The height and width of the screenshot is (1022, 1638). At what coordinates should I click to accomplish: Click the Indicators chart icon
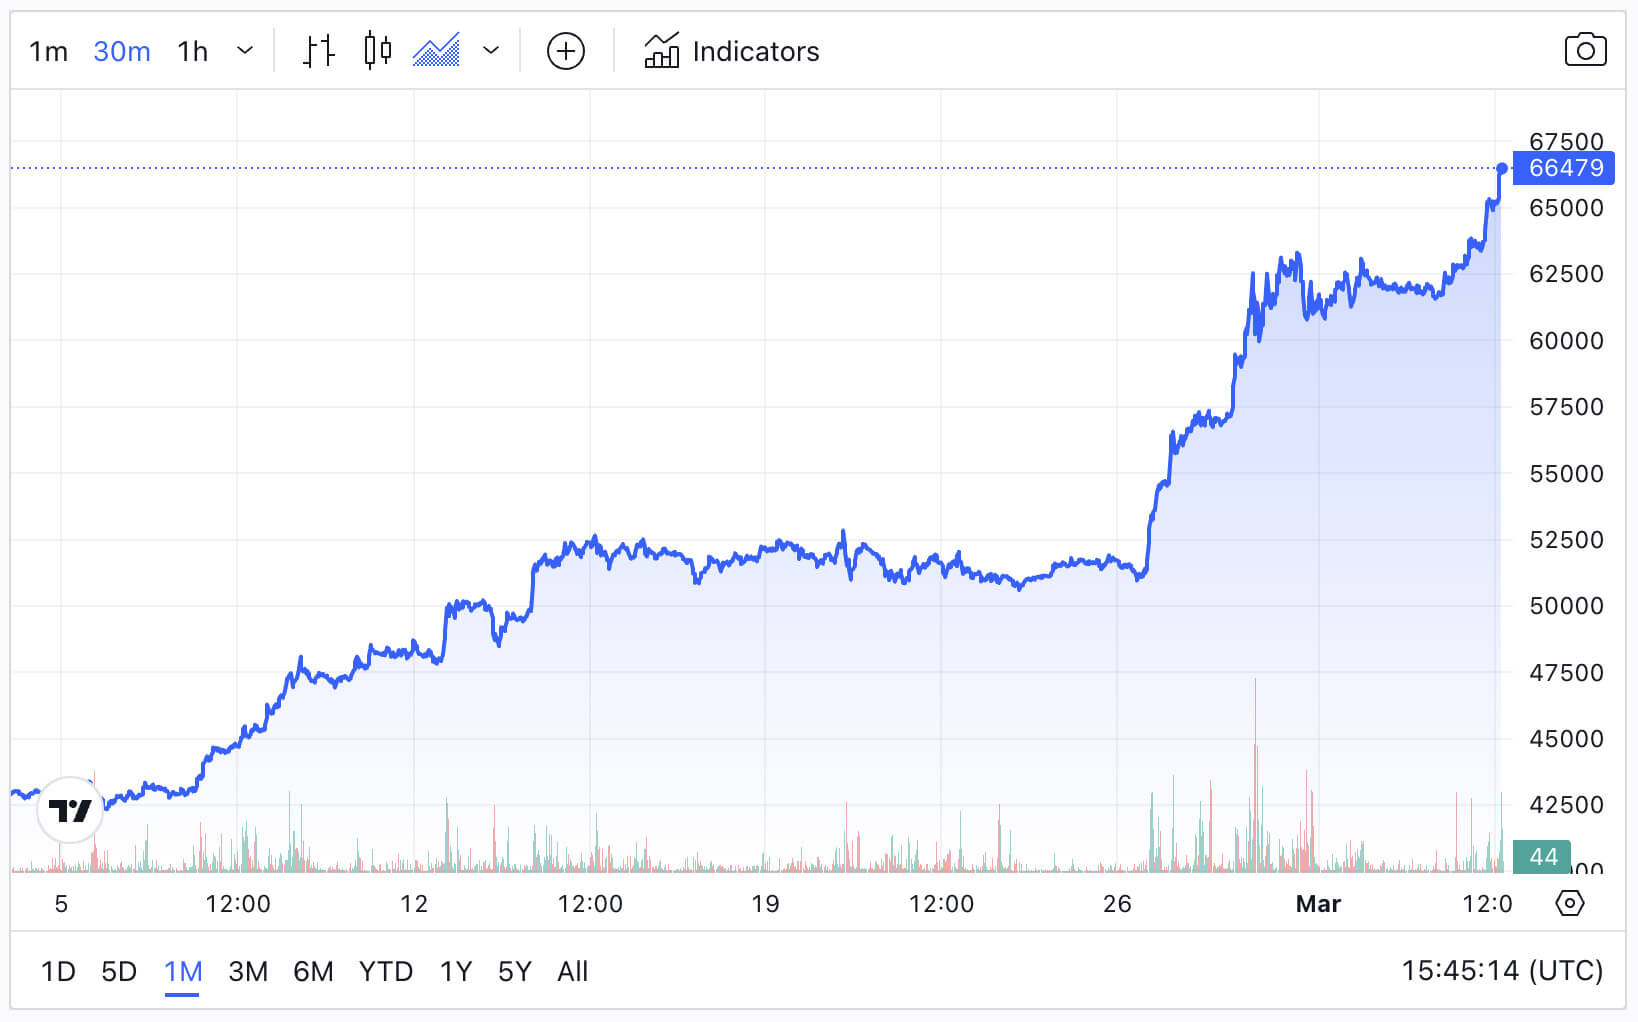(662, 49)
